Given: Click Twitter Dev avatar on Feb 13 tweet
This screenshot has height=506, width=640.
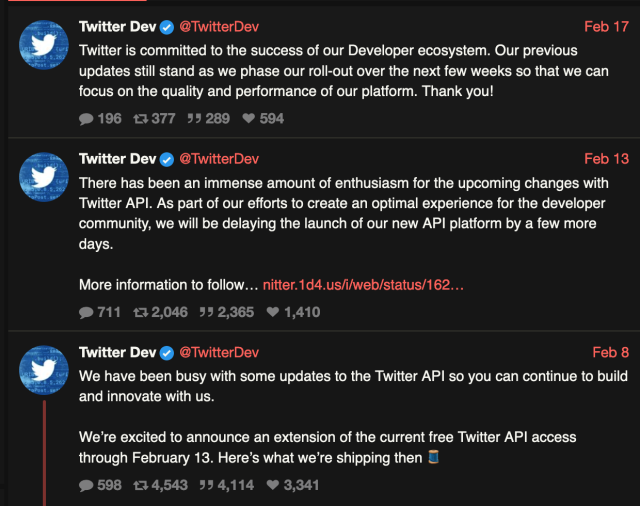Looking at the screenshot, I should coord(44,179).
